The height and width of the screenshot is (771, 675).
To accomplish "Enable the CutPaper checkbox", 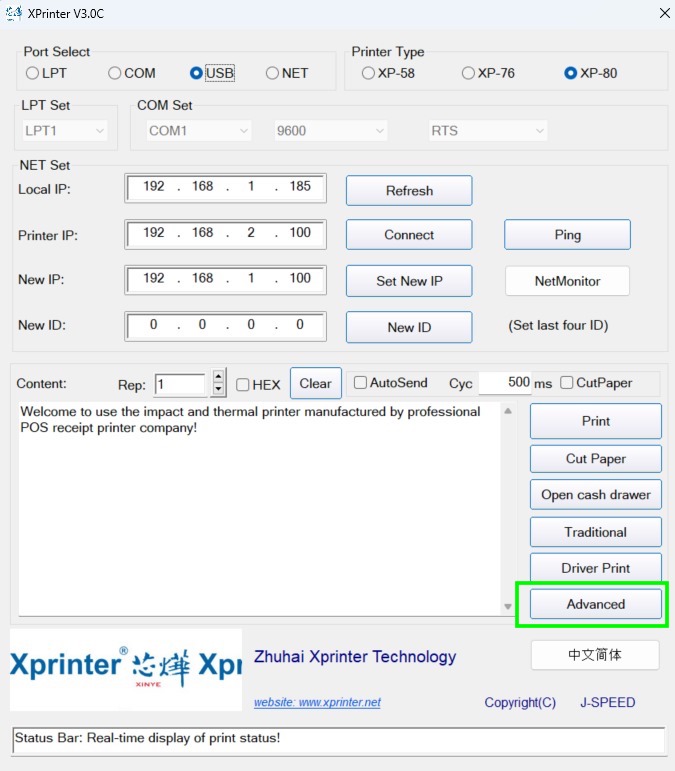I will (x=567, y=383).
